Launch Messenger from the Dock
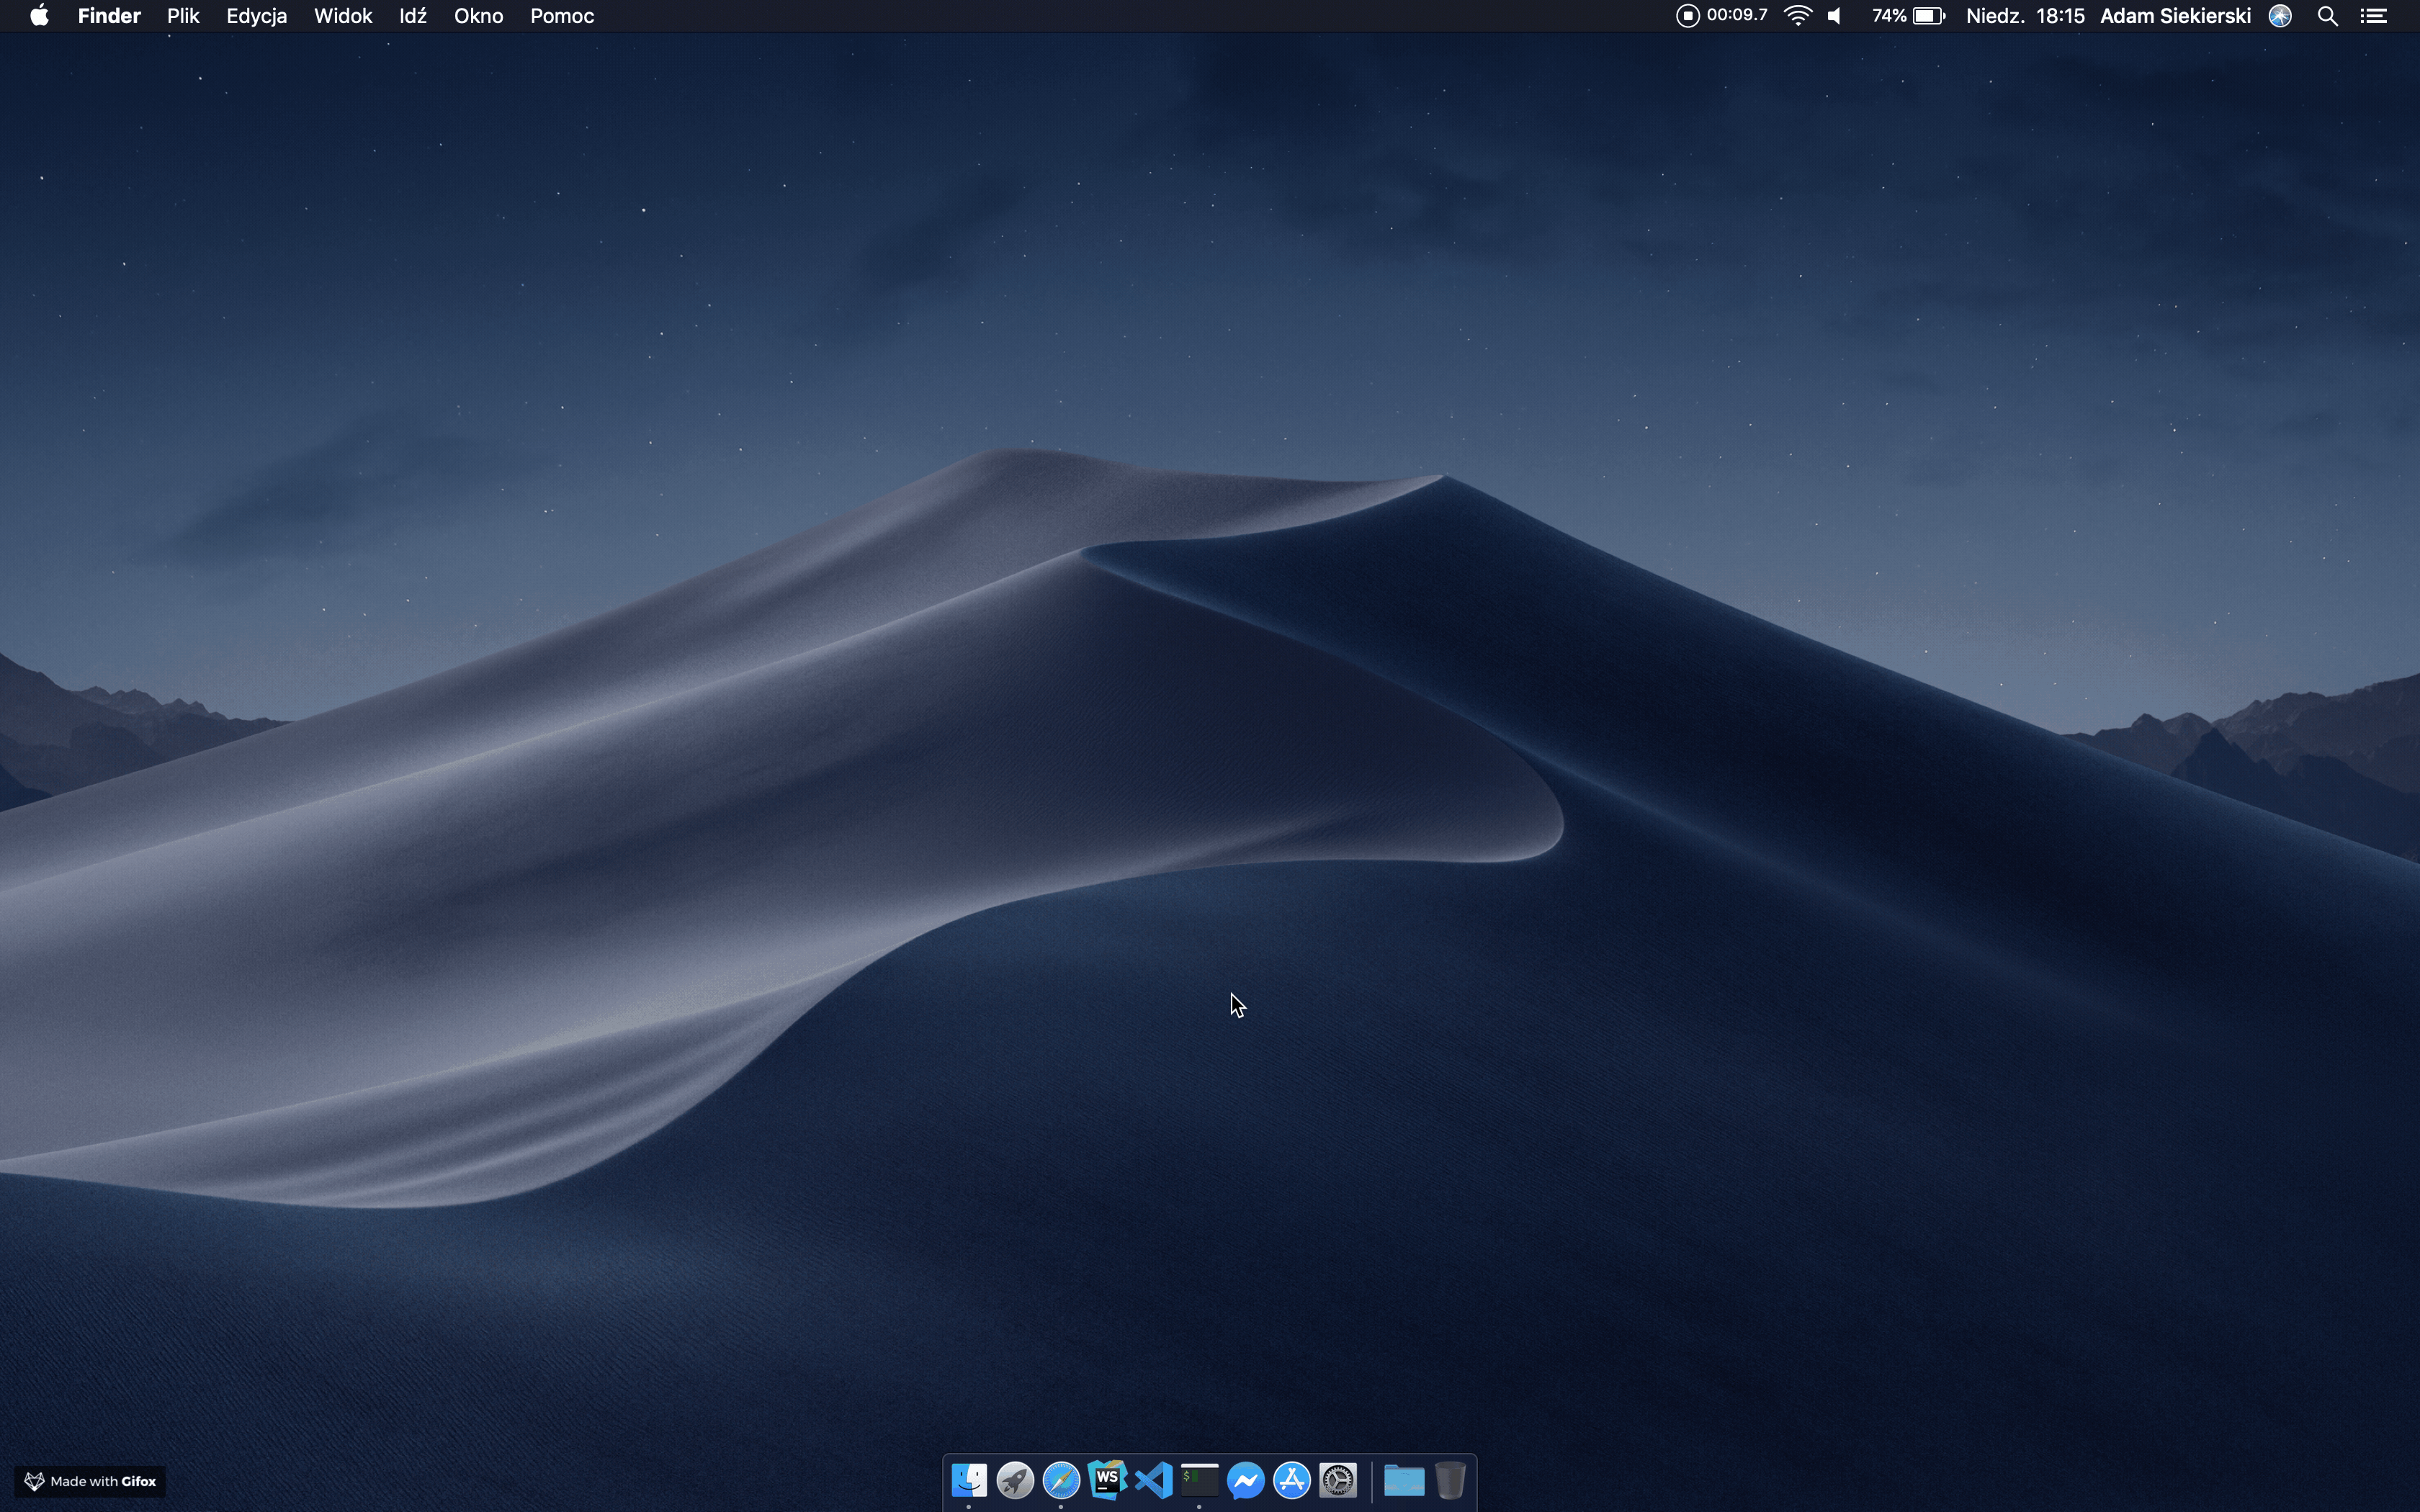 (x=1246, y=1480)
